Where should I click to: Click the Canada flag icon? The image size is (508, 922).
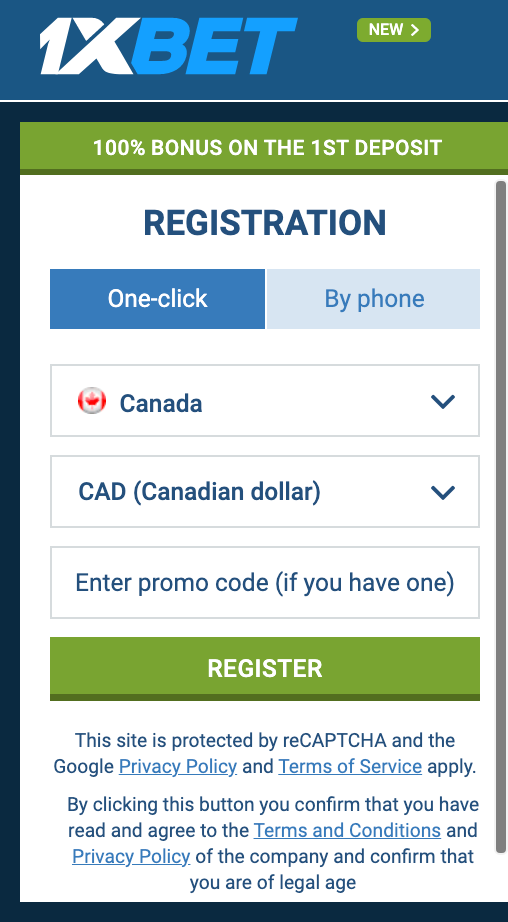coord(92,402)
